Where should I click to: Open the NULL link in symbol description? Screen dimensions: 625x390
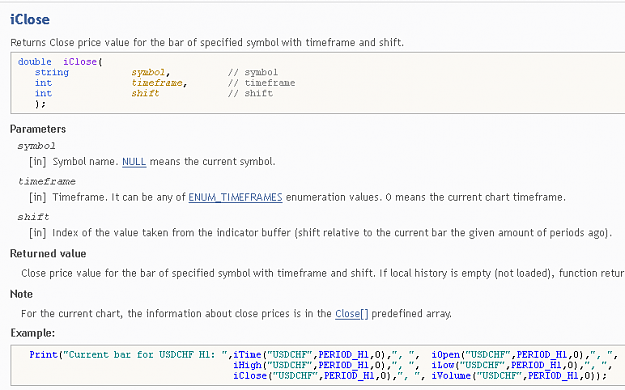coord(134,162)
